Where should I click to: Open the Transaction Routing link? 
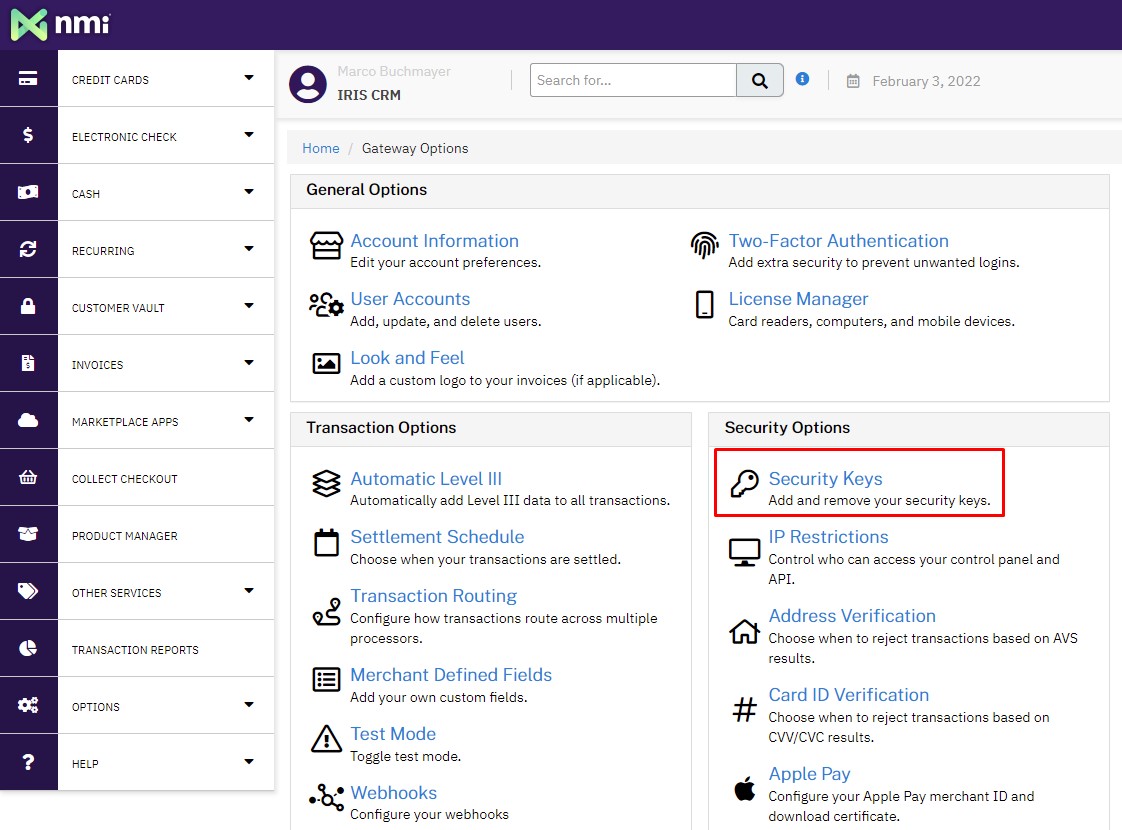pyautogui.click(x=433, y=595)
